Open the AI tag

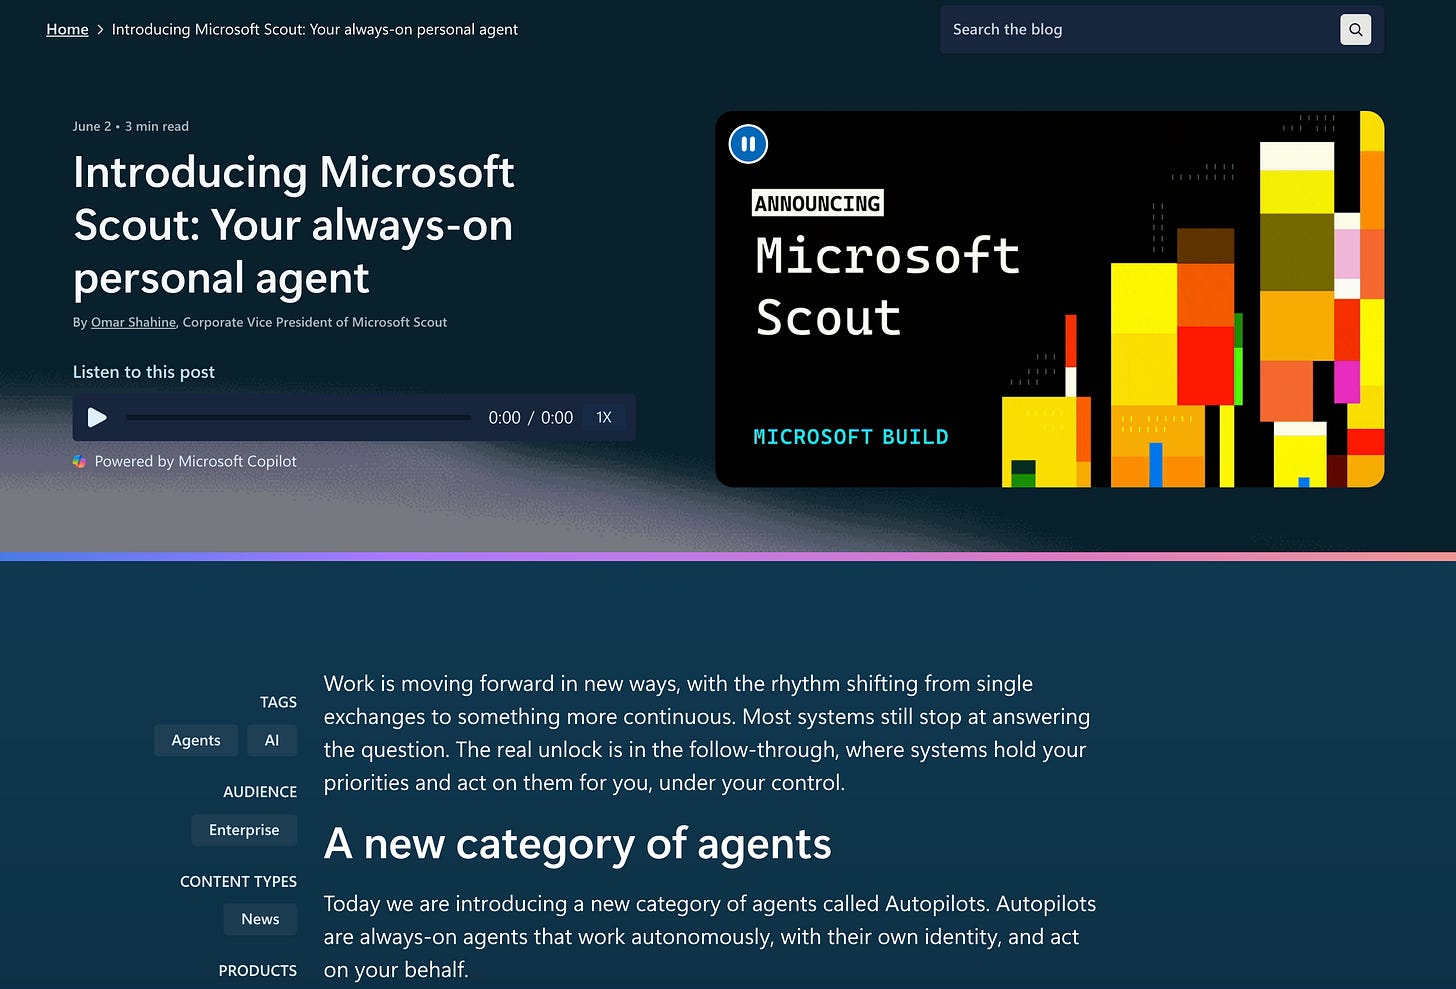pyautogui.click(x=272, y=740)
